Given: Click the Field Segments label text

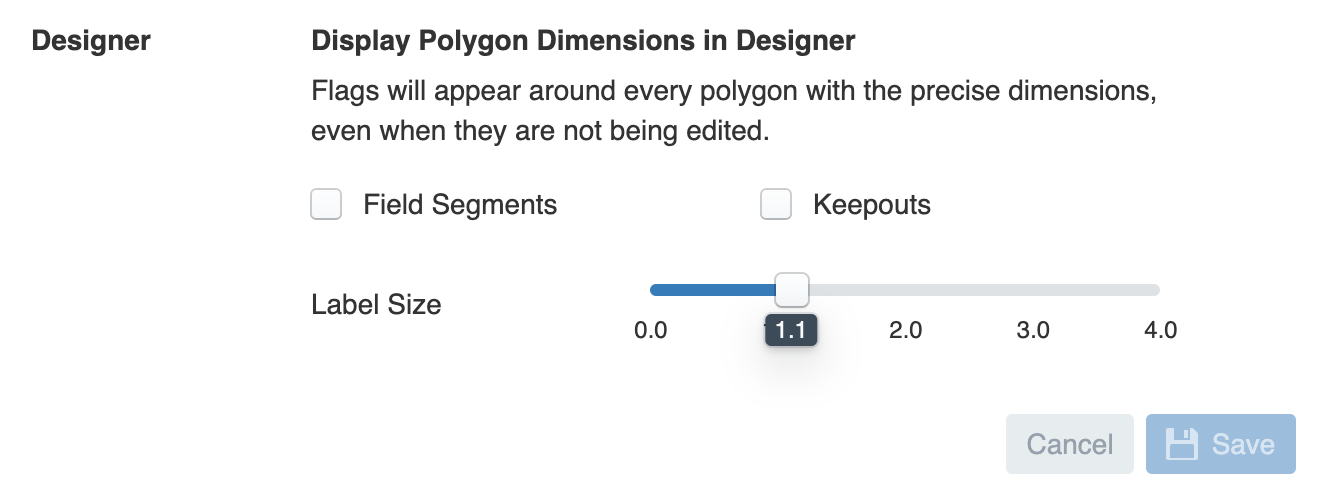Looking at the screenshot, I should point(460,205).
